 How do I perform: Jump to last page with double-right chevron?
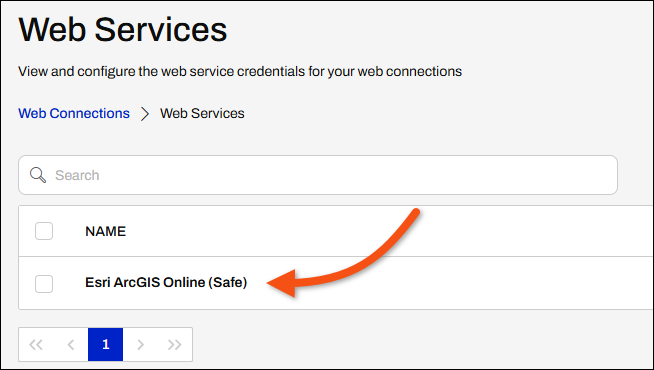pos(175,345)
